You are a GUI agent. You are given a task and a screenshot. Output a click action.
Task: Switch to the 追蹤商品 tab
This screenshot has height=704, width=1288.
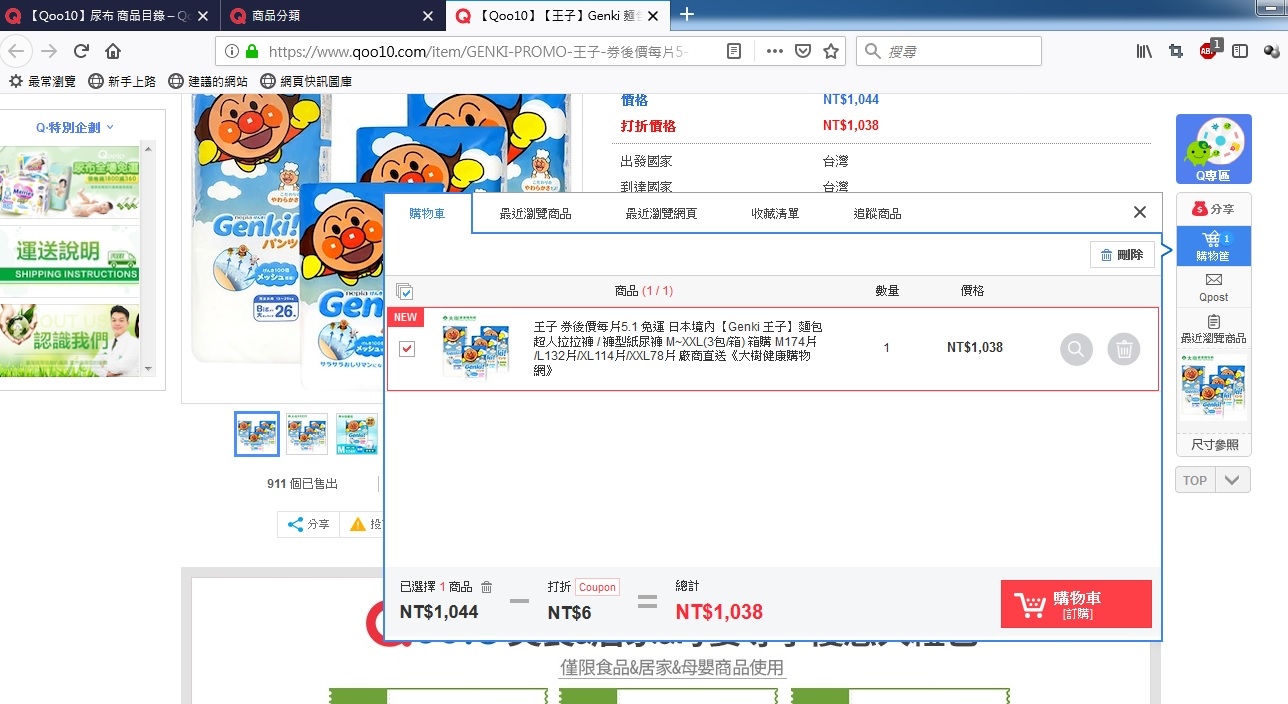[877, 214]
